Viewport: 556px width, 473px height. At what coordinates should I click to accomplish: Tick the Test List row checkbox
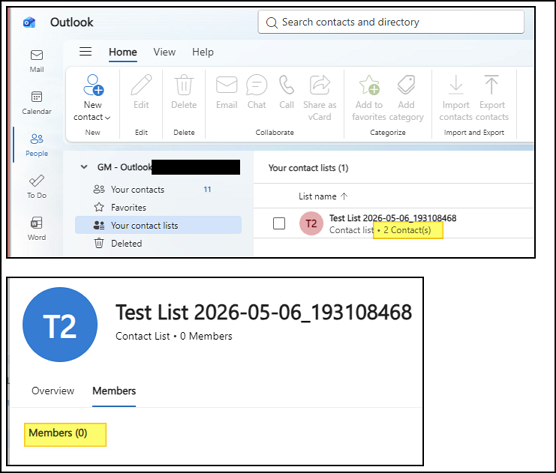[279, 223]
